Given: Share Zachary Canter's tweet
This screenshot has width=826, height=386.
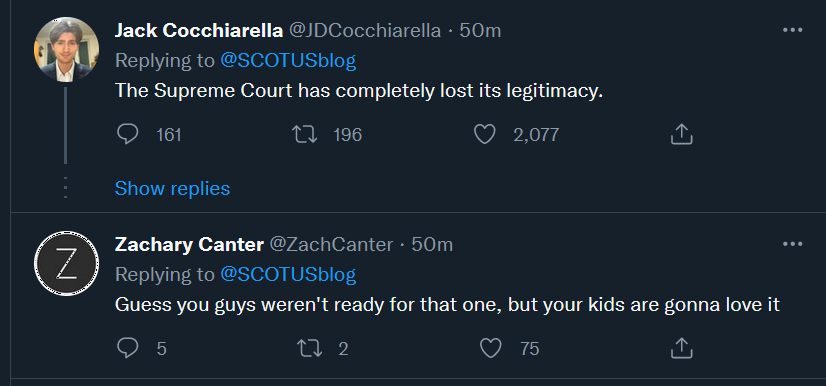Looking at the screenshot, I should point(681,348).
